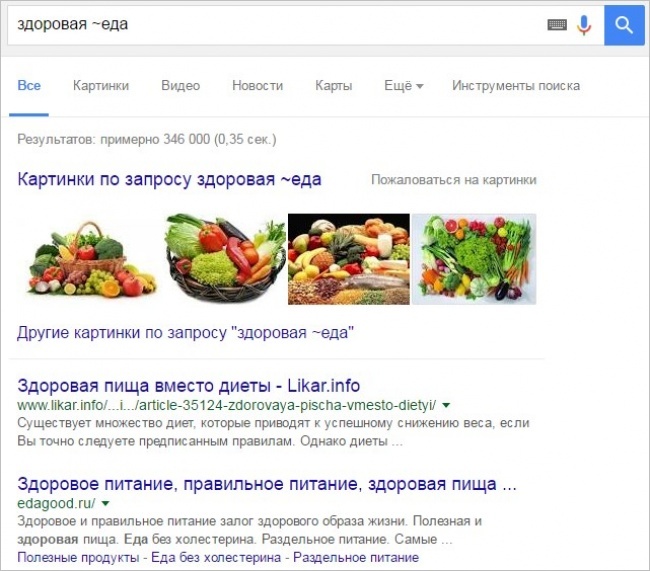Go to the Новости tab
The height and width of the screenshot is (571, 650).
click(257, 85)
